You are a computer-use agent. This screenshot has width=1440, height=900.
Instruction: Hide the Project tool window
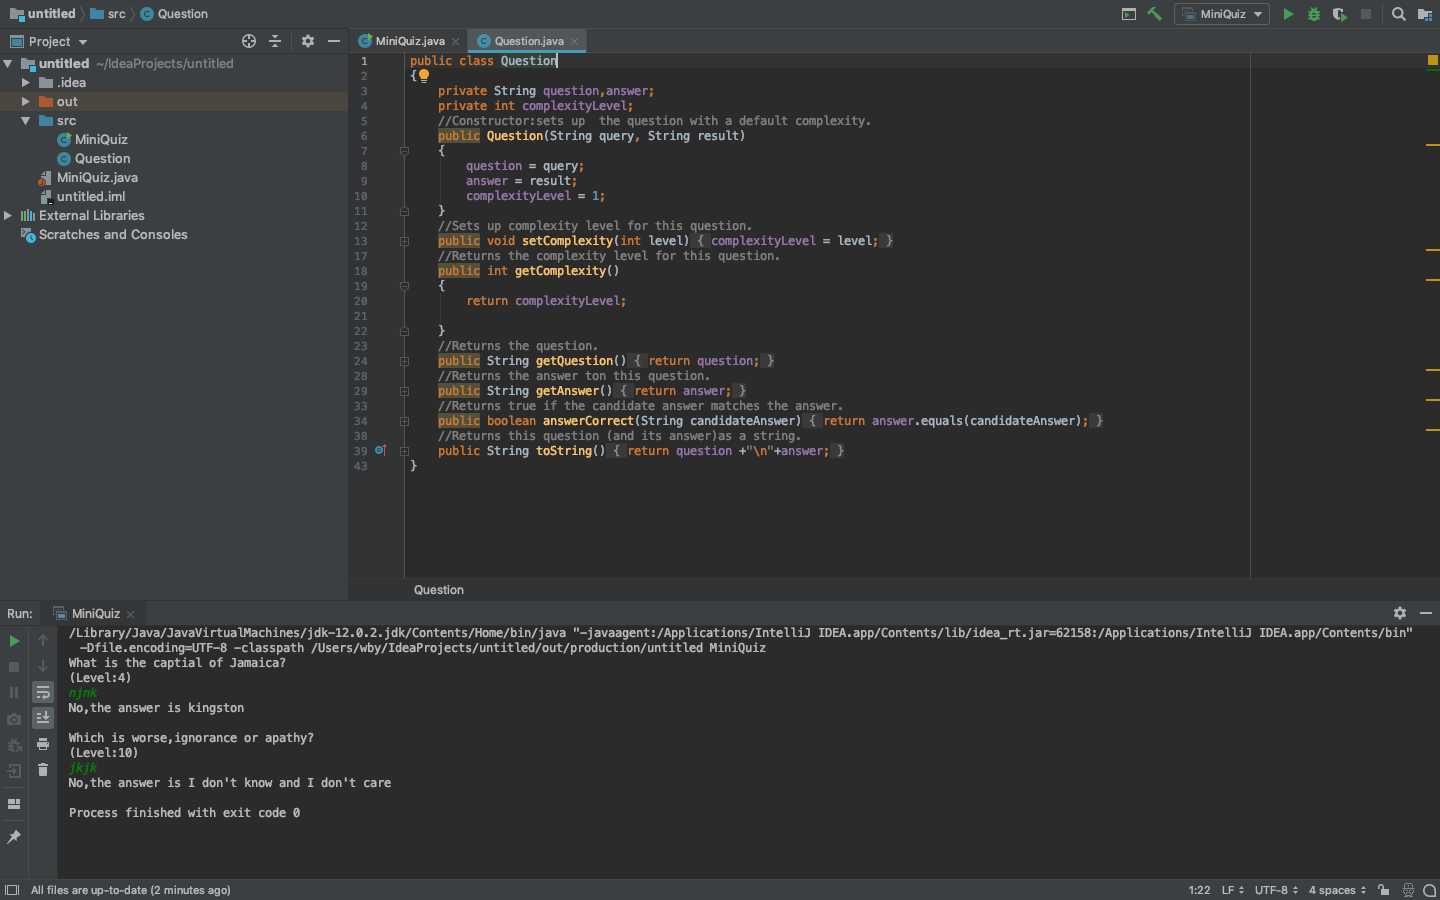coord(334,41)
